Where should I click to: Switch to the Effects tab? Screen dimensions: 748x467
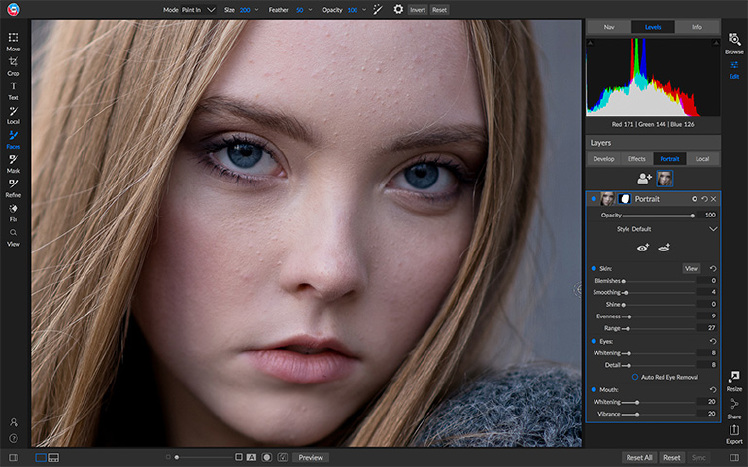pos(636,159)
